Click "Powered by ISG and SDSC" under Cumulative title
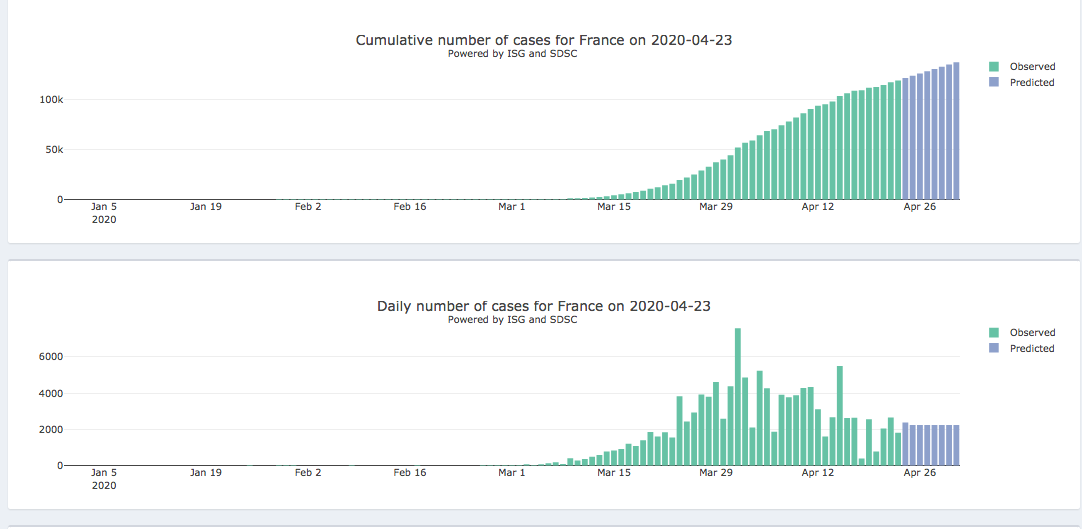The width and height of the screenshot is (1082, 529). [x=512, y=54]
